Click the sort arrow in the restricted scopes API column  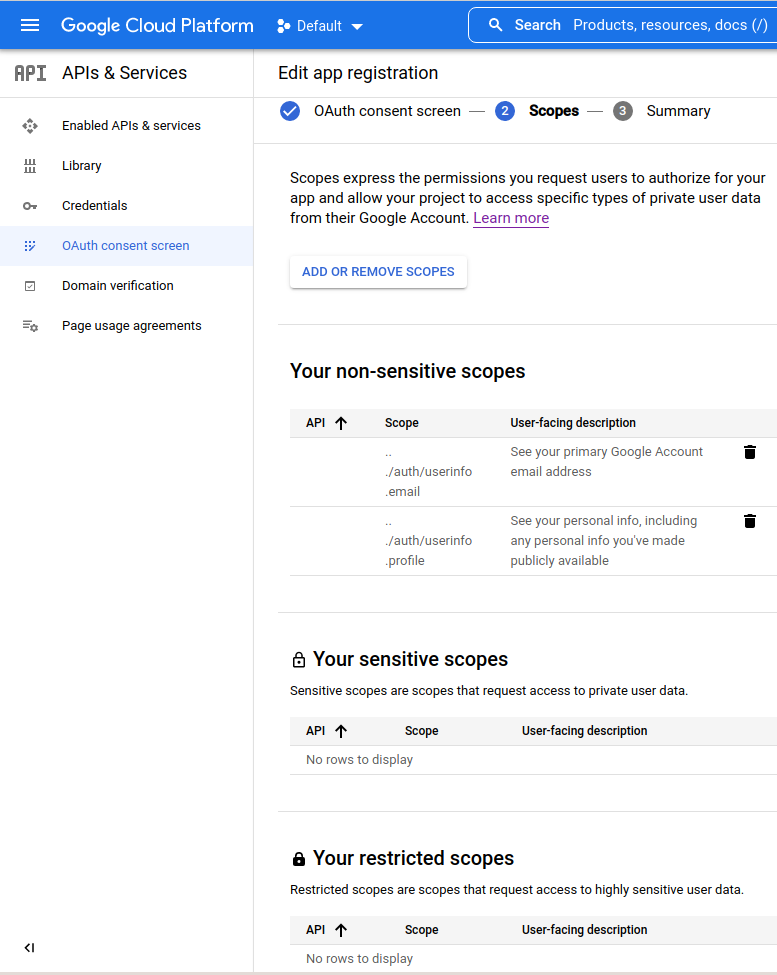[x=341, y=930]
